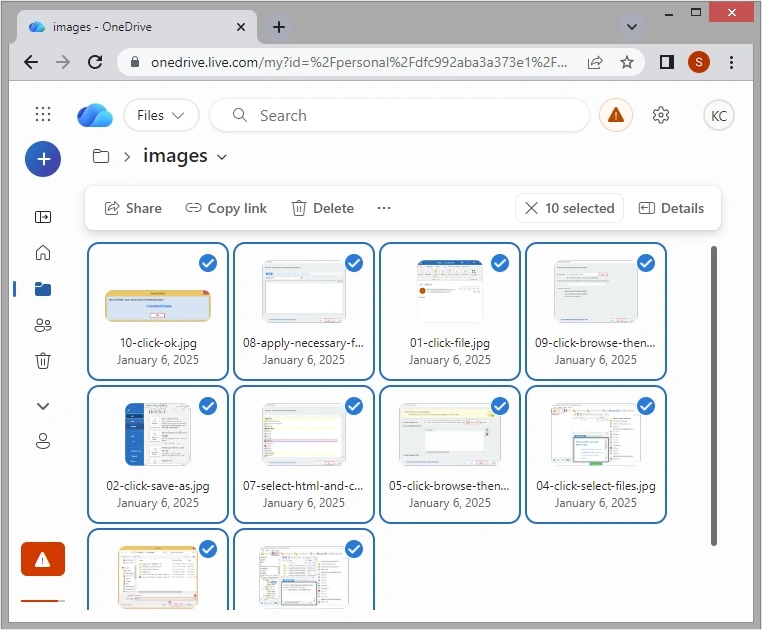Screen dimensions: 762x630
Task: Open more commands ellipsis menu
Action: point(383,208)
